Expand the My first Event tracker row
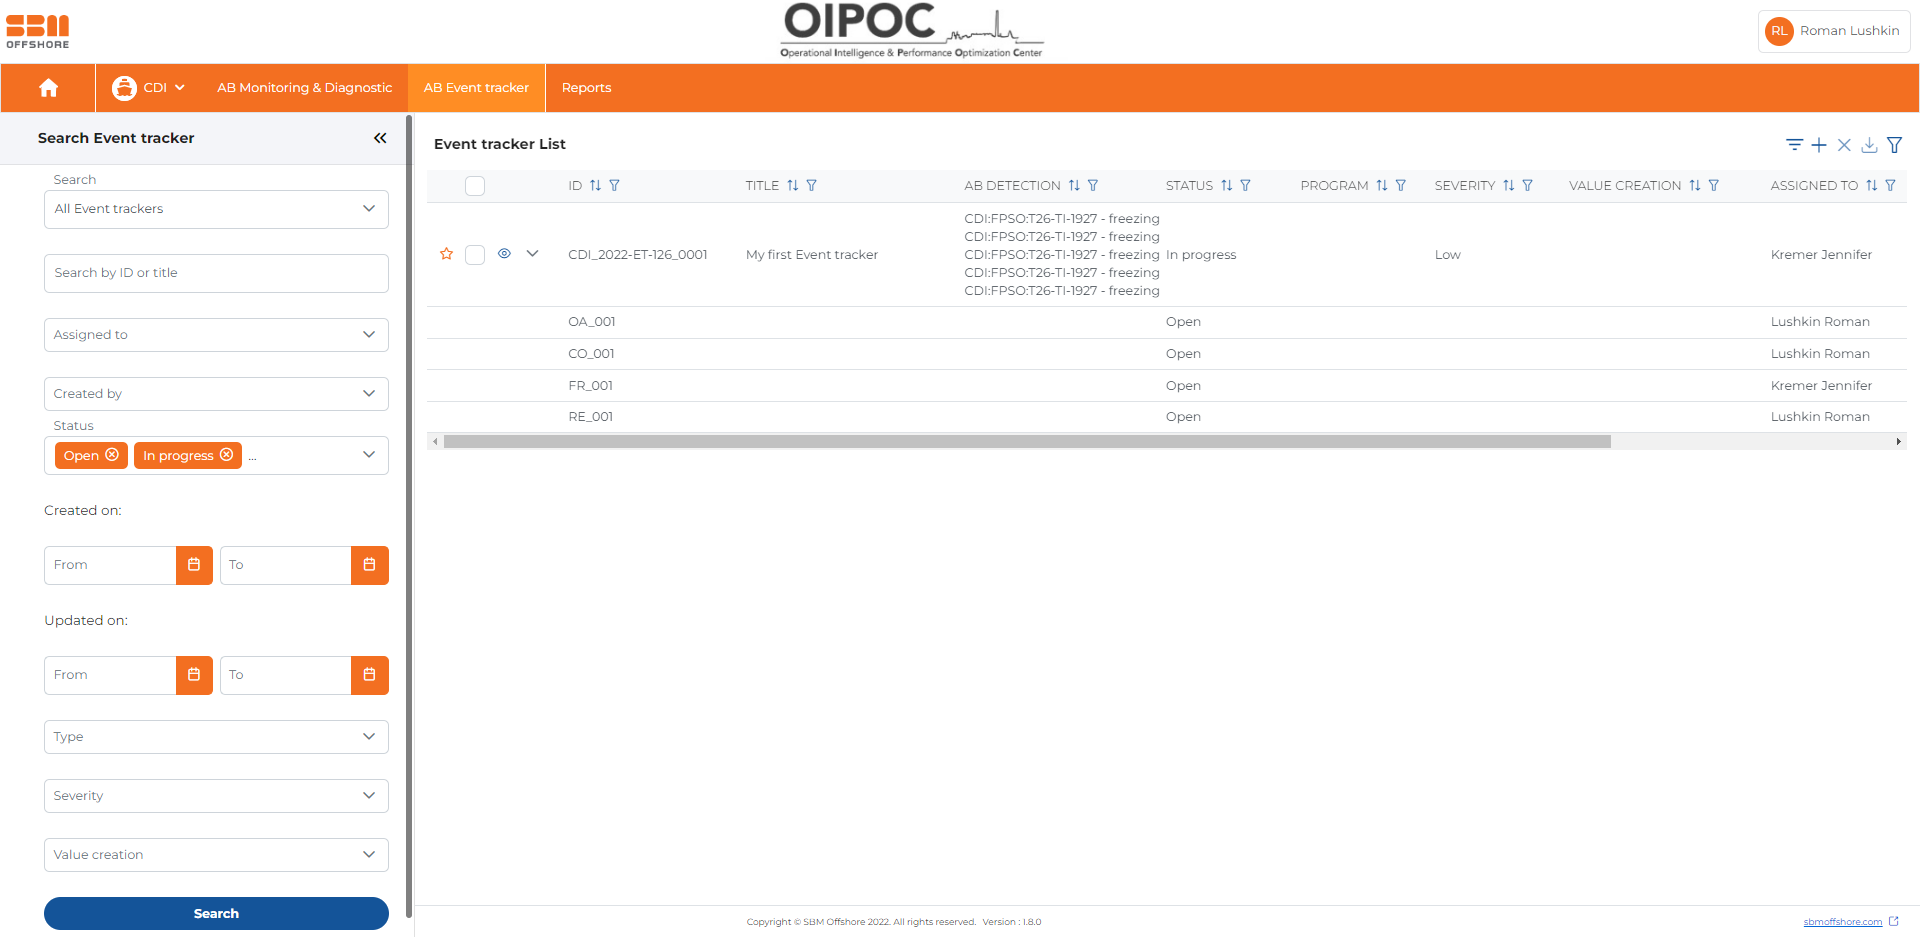1920x937 pixels. 532,254
